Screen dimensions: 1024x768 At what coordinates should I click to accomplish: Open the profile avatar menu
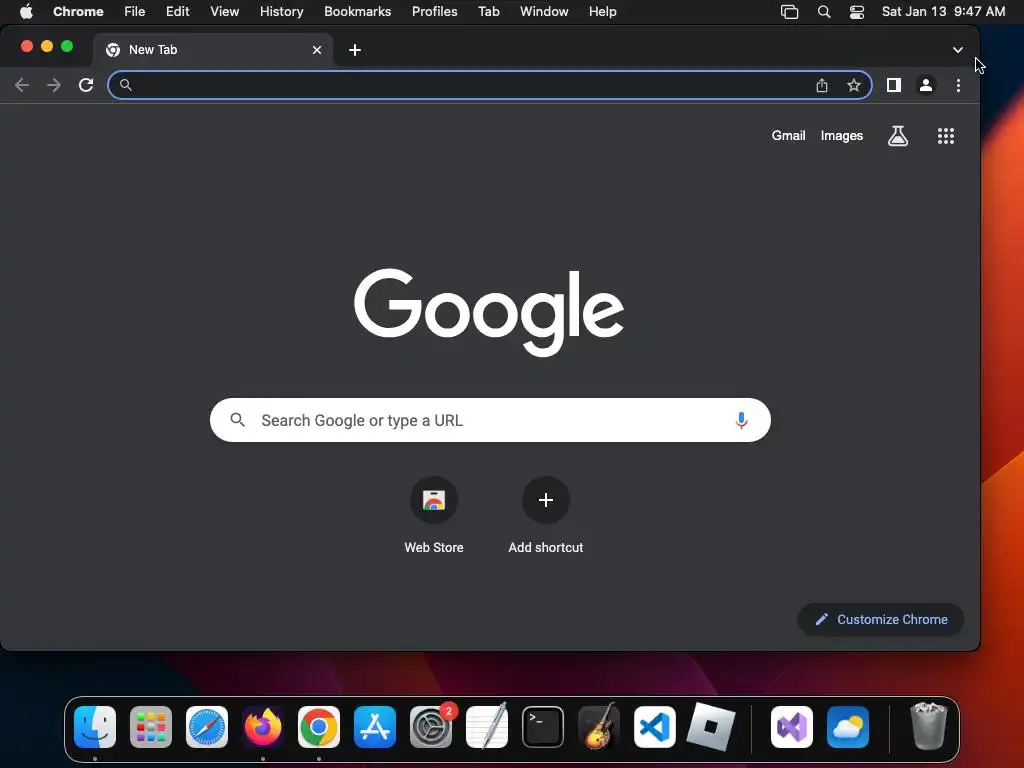[x=925, y=85]
